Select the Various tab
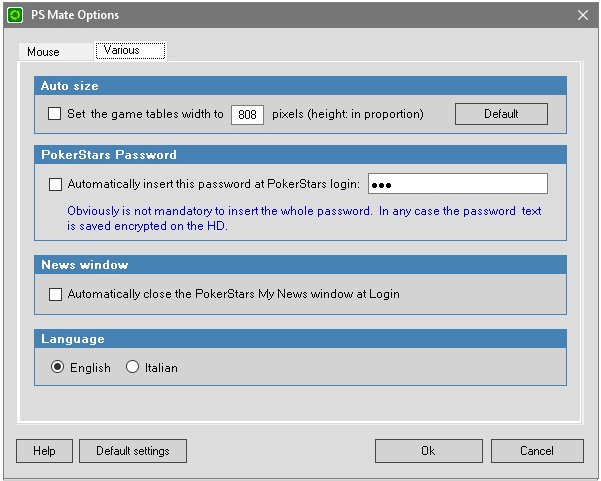601x481 pixels. click(121, 50)
